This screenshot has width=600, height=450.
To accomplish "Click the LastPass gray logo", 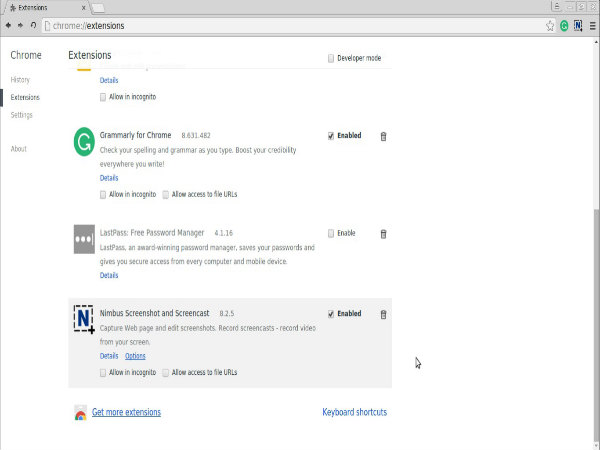I will (84, 239).
